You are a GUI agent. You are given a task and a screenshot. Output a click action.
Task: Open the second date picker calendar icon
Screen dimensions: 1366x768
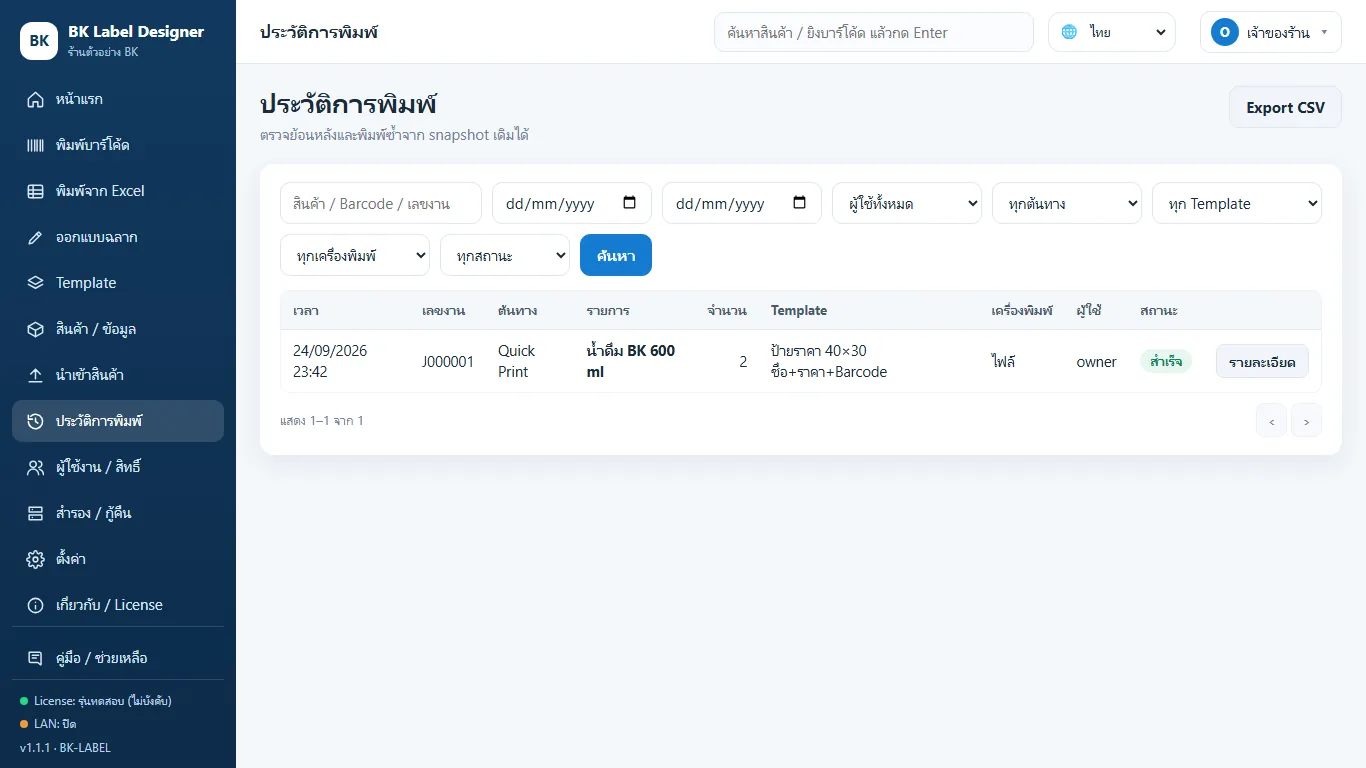pyautogui.click(x=799, y=202)
